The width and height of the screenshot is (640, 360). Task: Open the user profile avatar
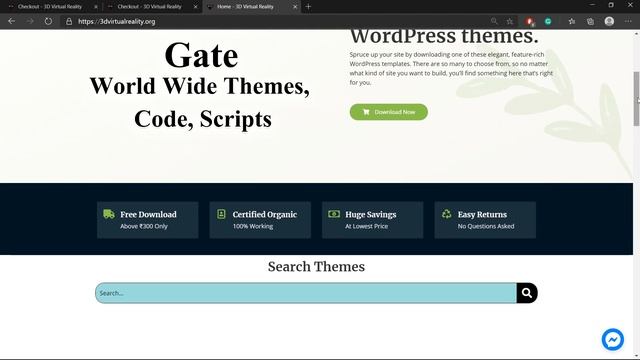[609, 21]
